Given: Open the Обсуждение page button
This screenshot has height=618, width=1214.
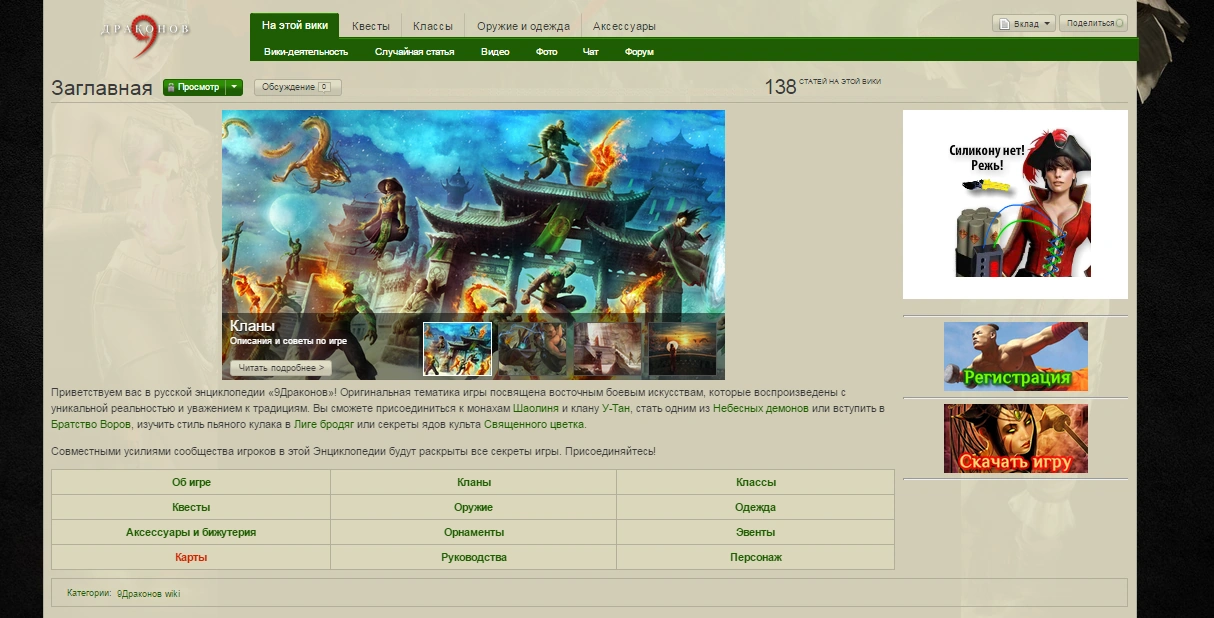Looking at the screenshot, I should [x=297, y=87].
